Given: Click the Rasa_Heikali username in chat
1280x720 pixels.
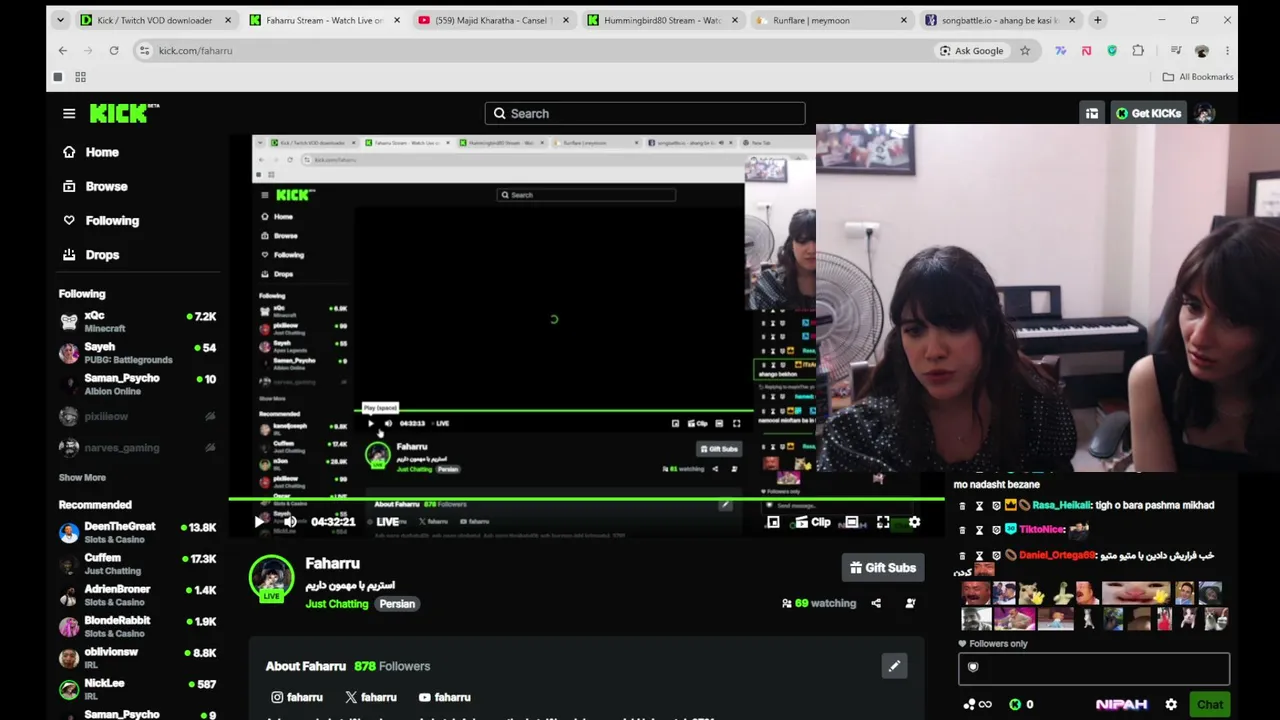Looking at the screenshot, I should pos(1061,506).
